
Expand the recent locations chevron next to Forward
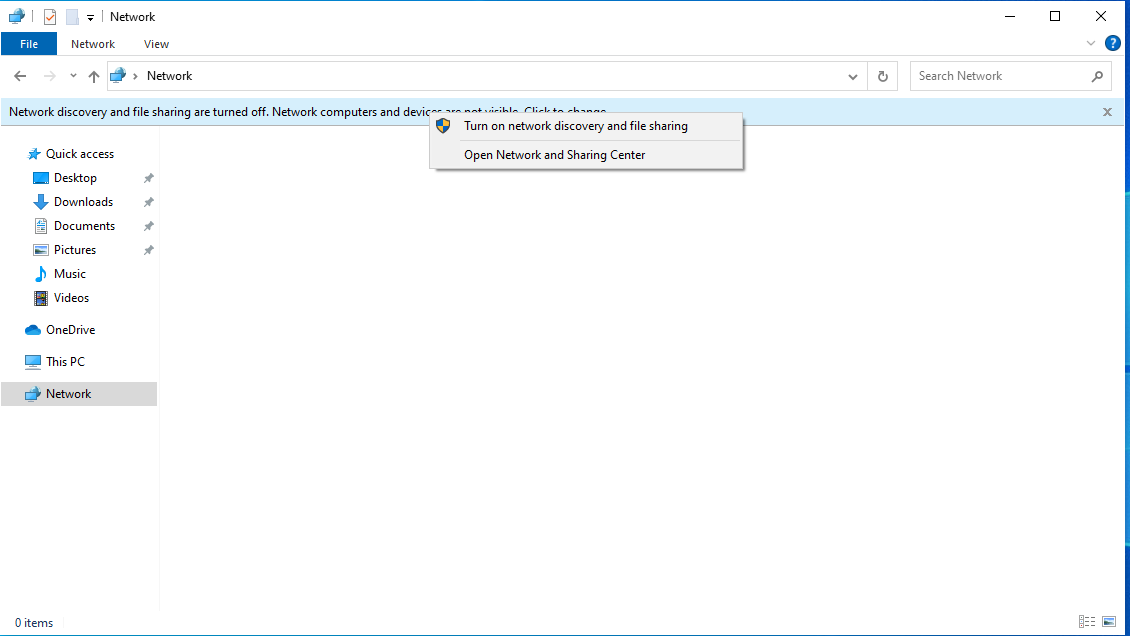(72, 75)
